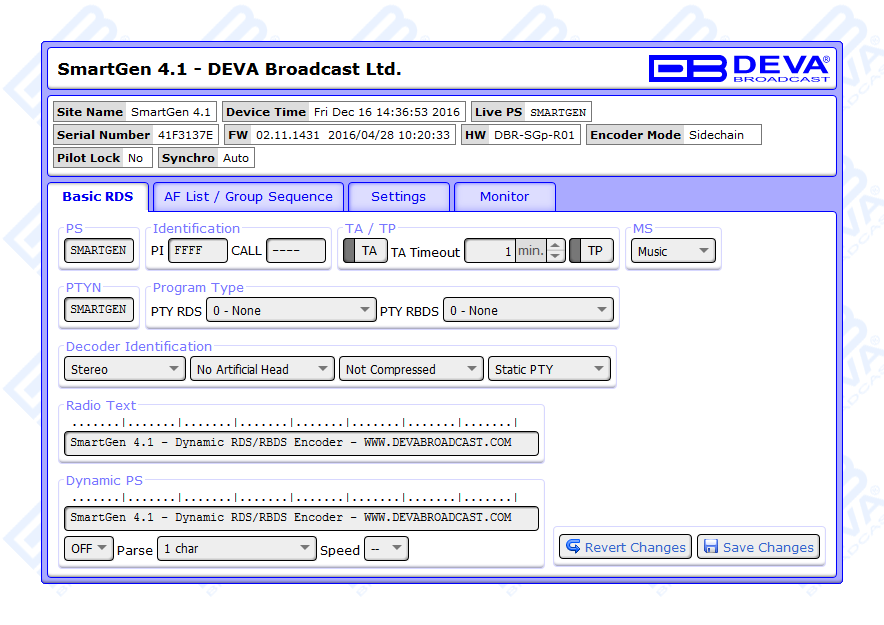The height and width of the screenshot is (625, 884).
Task: Switch to the AF List / Group Sequence tab
Action: pyautogui.click(x=248, y=197)
